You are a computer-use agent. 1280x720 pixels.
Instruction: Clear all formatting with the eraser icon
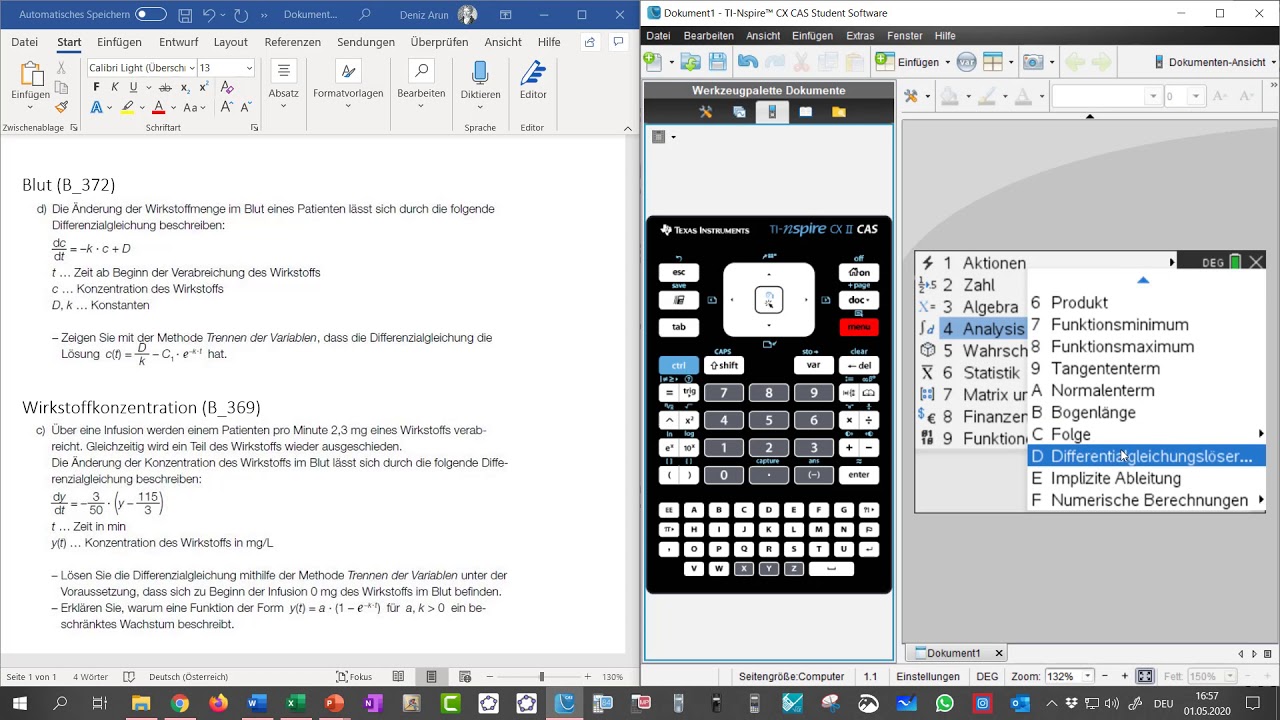click(x=225, y=87)
